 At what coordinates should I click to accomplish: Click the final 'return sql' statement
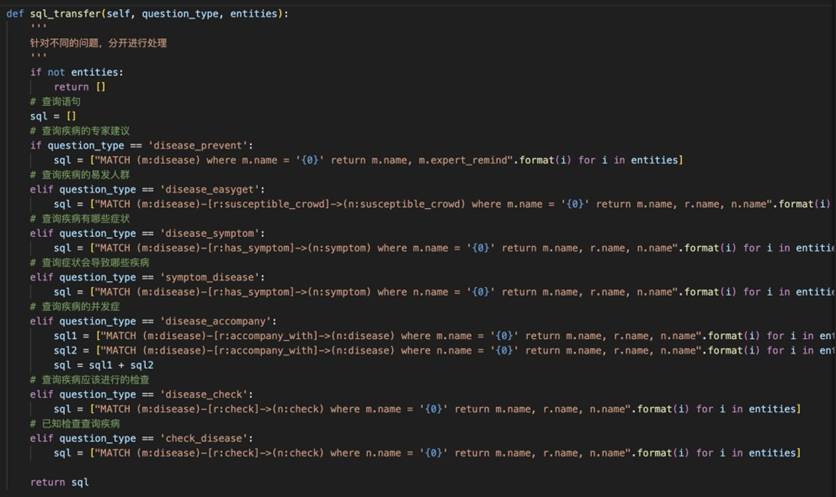pyautogui.click(x=59, y=482)
